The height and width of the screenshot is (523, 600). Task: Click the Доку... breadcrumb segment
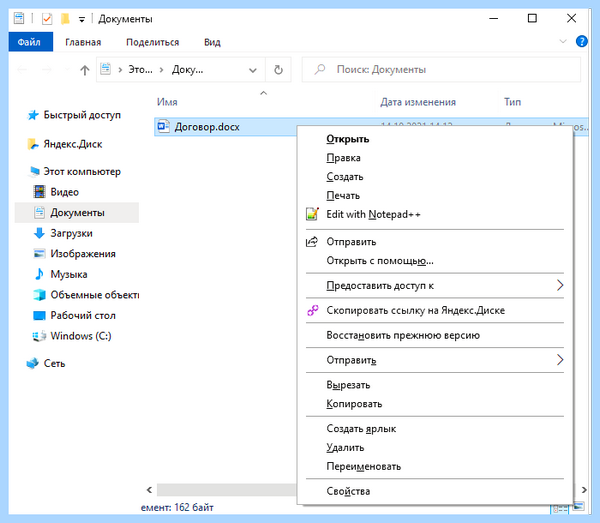(188, 70)
